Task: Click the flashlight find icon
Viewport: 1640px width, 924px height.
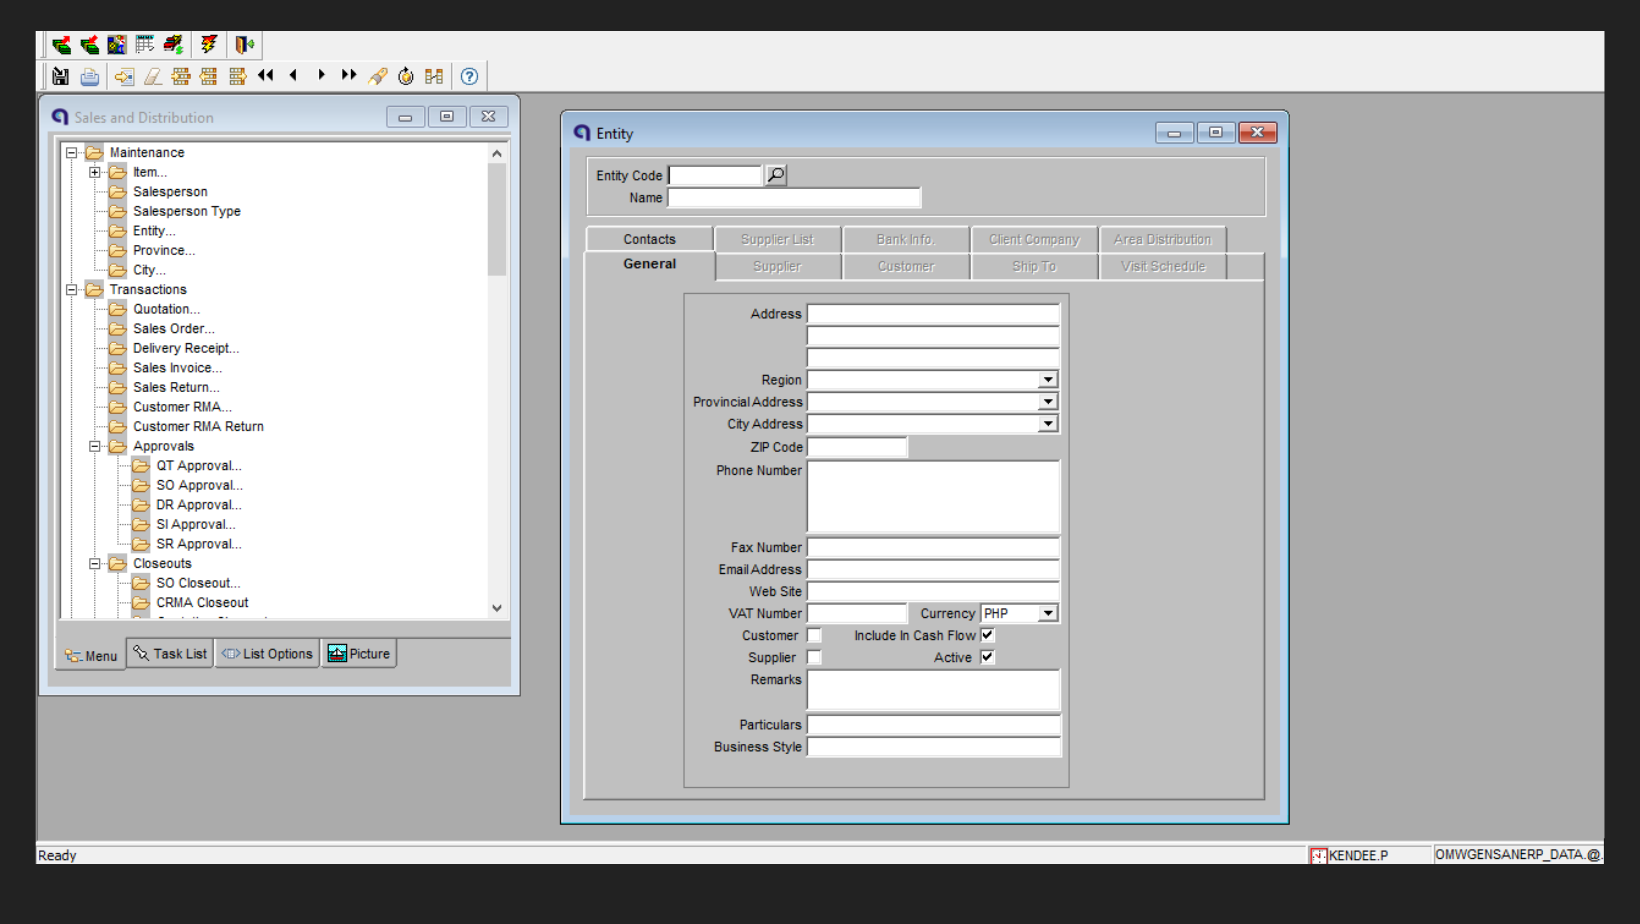Action: (x=378, y=76)
